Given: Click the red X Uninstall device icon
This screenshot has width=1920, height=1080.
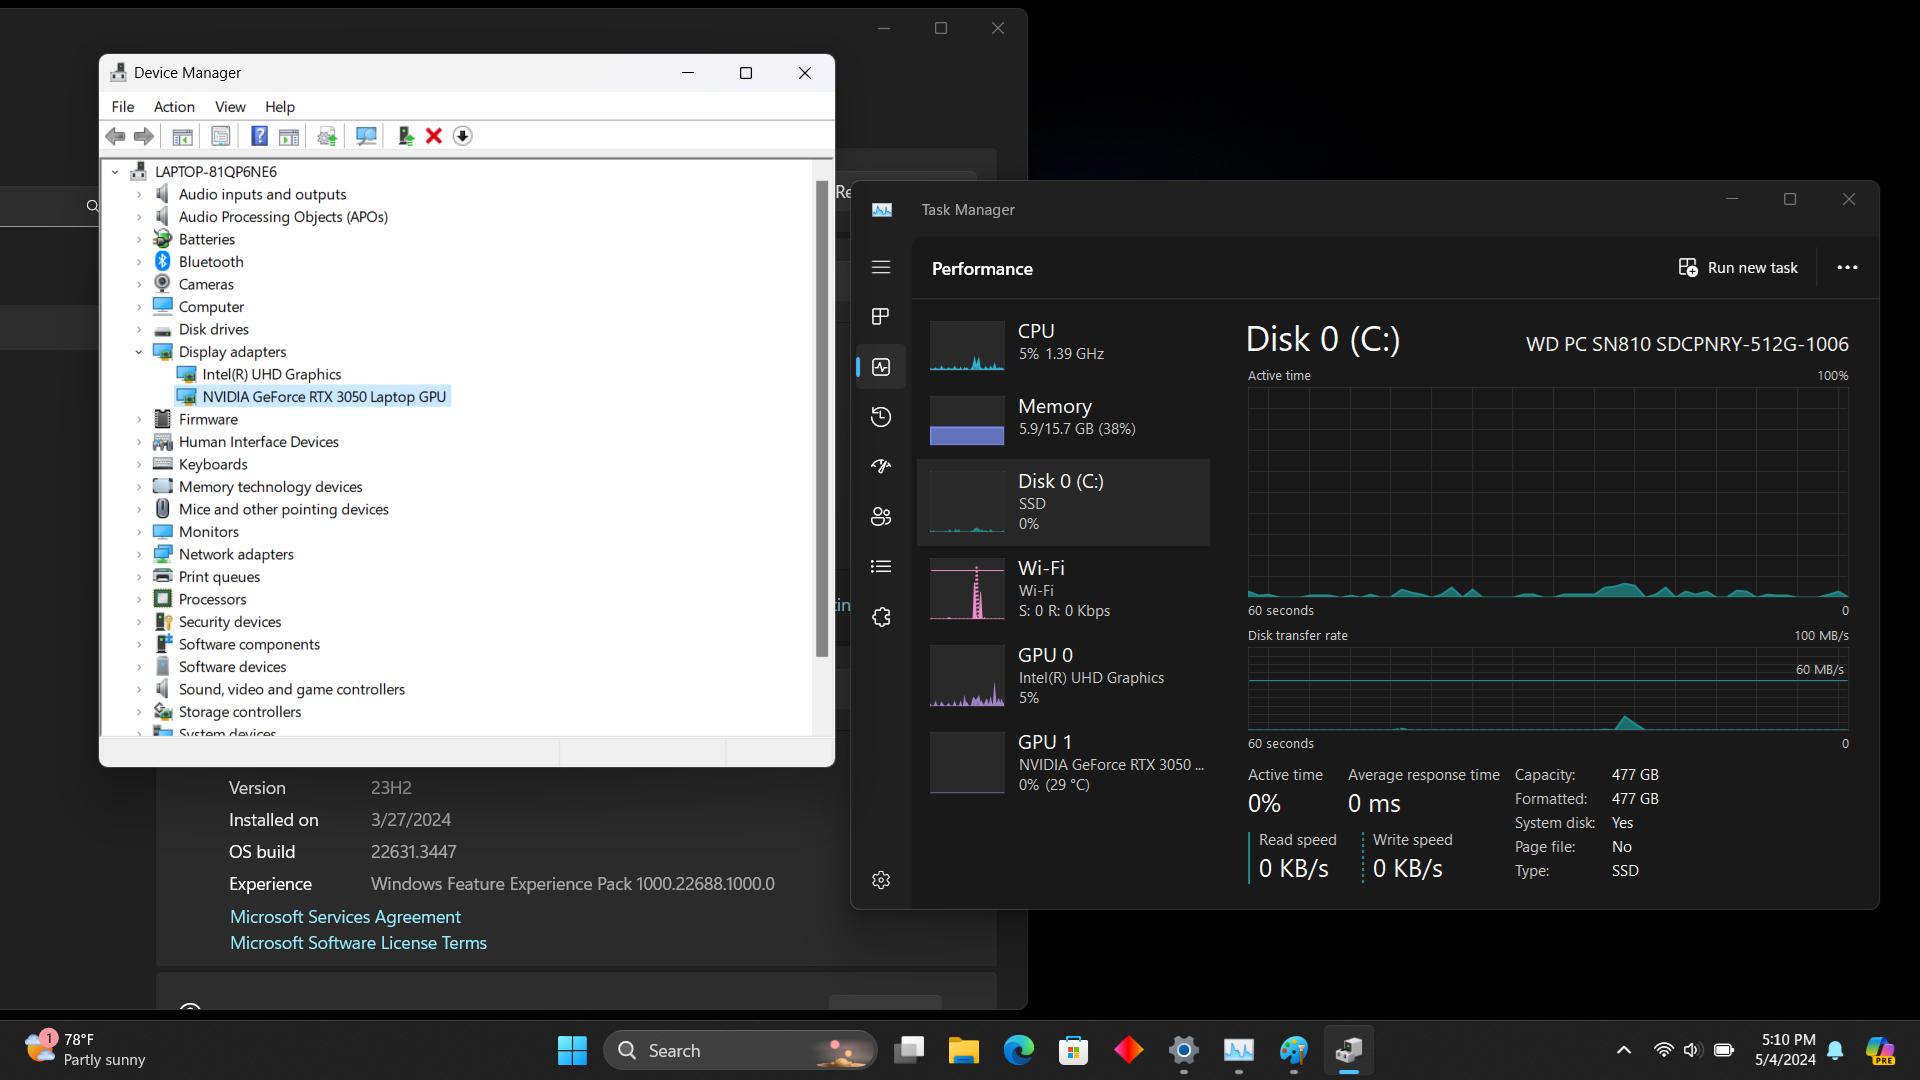Looking at the screenshot, I should 434,136.
